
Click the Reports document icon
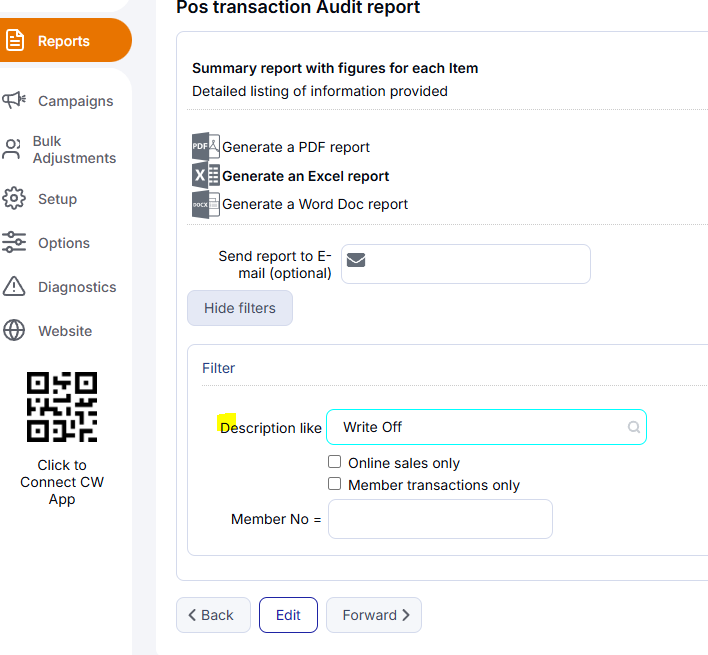pos(15,41)
